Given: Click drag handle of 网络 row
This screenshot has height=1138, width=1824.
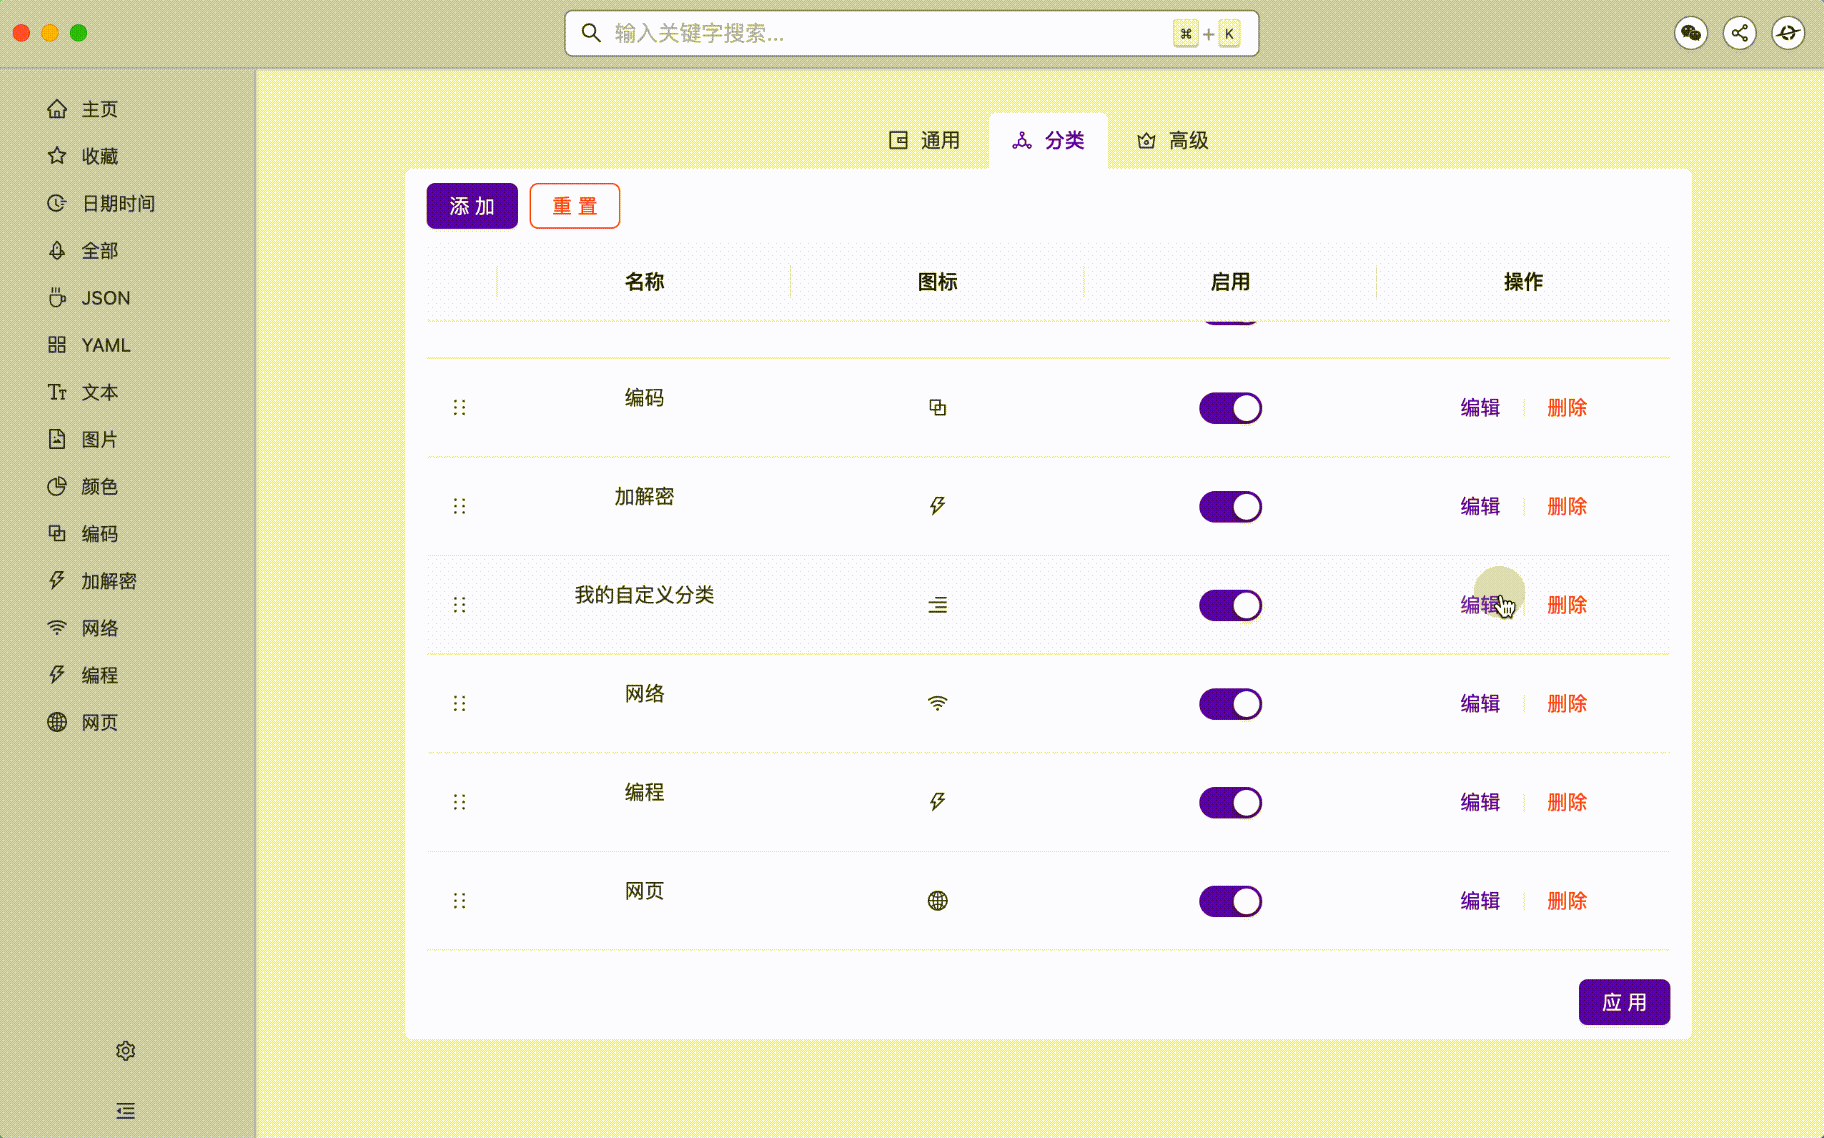Looking at the screenshot, I should (459, 704).
